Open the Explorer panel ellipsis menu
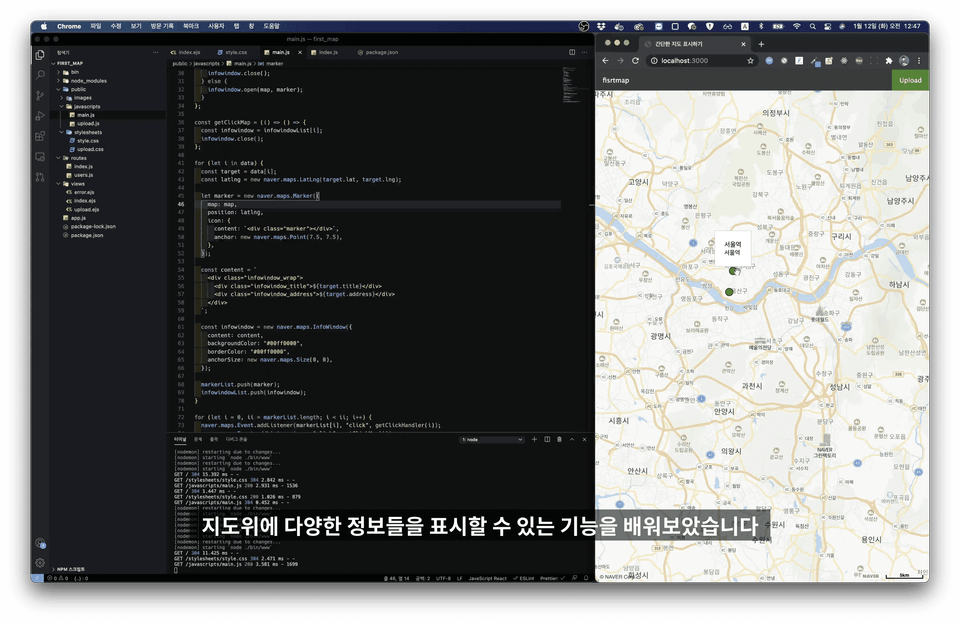The height and width of the screenshot is (623, 960). (156, 53)
